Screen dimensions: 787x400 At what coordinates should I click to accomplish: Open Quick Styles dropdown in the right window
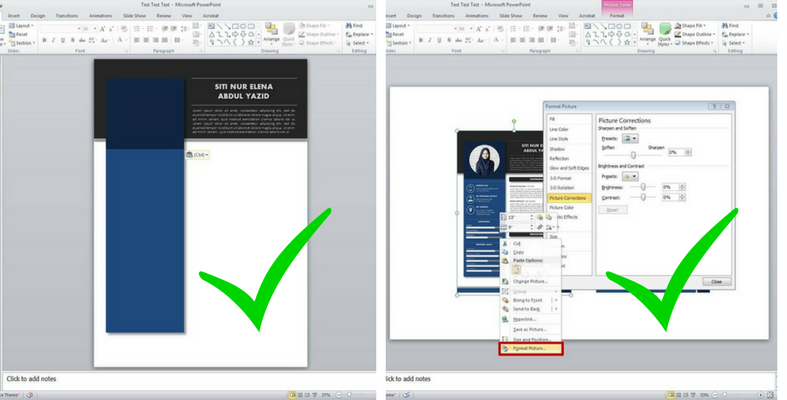tap(665, 34)
